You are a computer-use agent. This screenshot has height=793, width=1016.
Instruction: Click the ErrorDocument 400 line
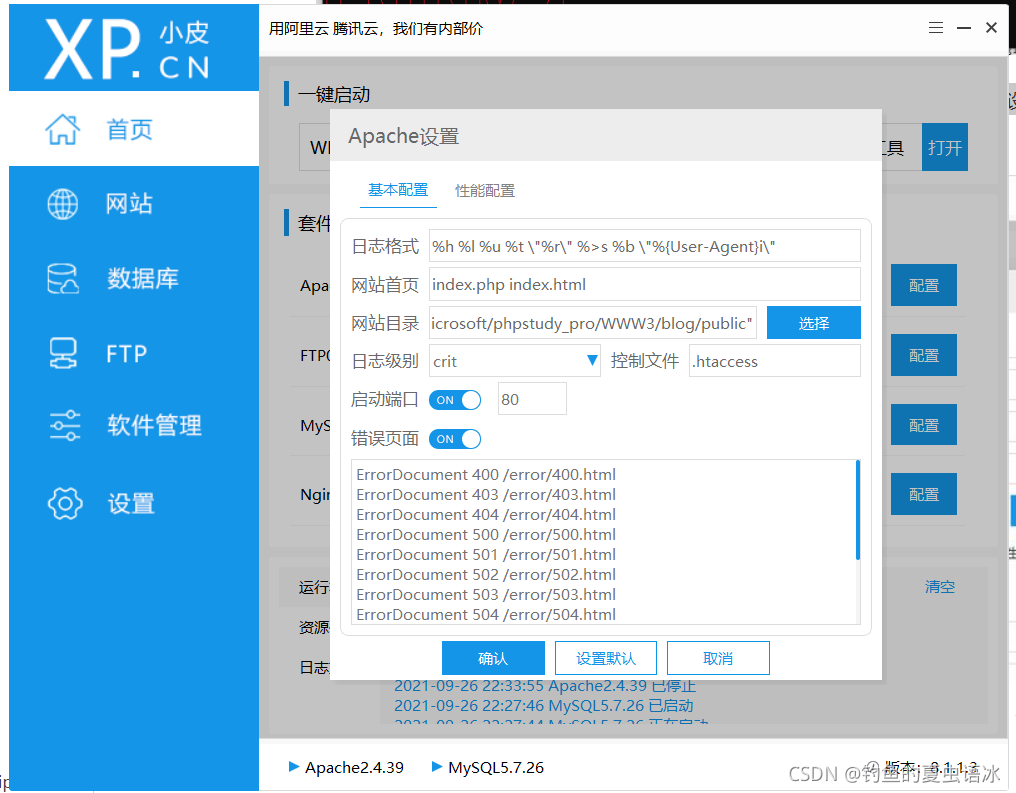coord(486,474)
